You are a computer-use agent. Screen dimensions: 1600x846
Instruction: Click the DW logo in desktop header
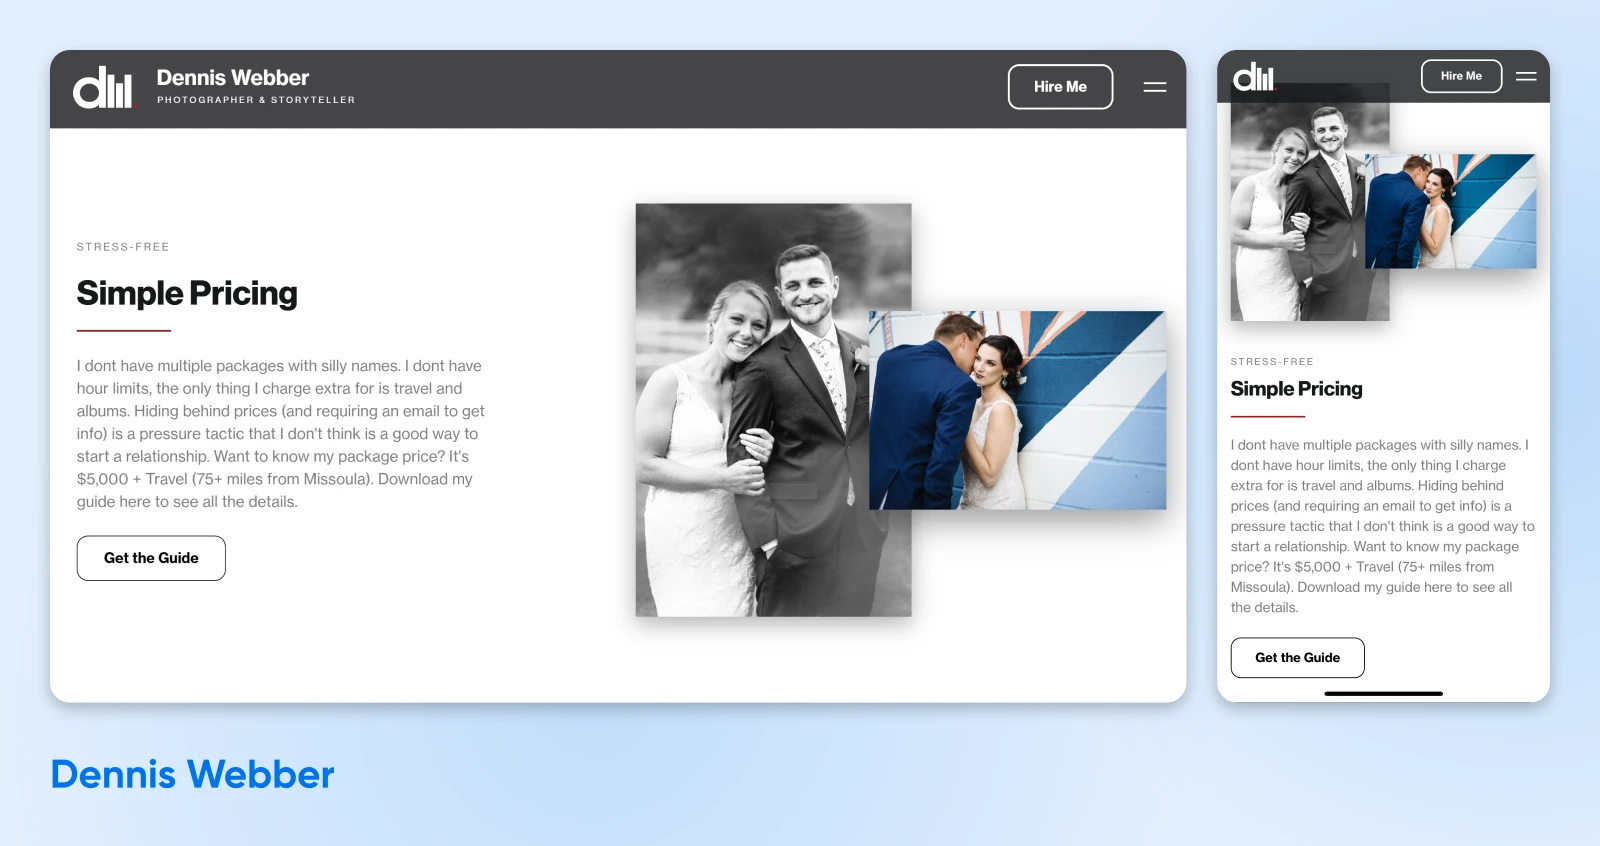click(x=102, y=88)
